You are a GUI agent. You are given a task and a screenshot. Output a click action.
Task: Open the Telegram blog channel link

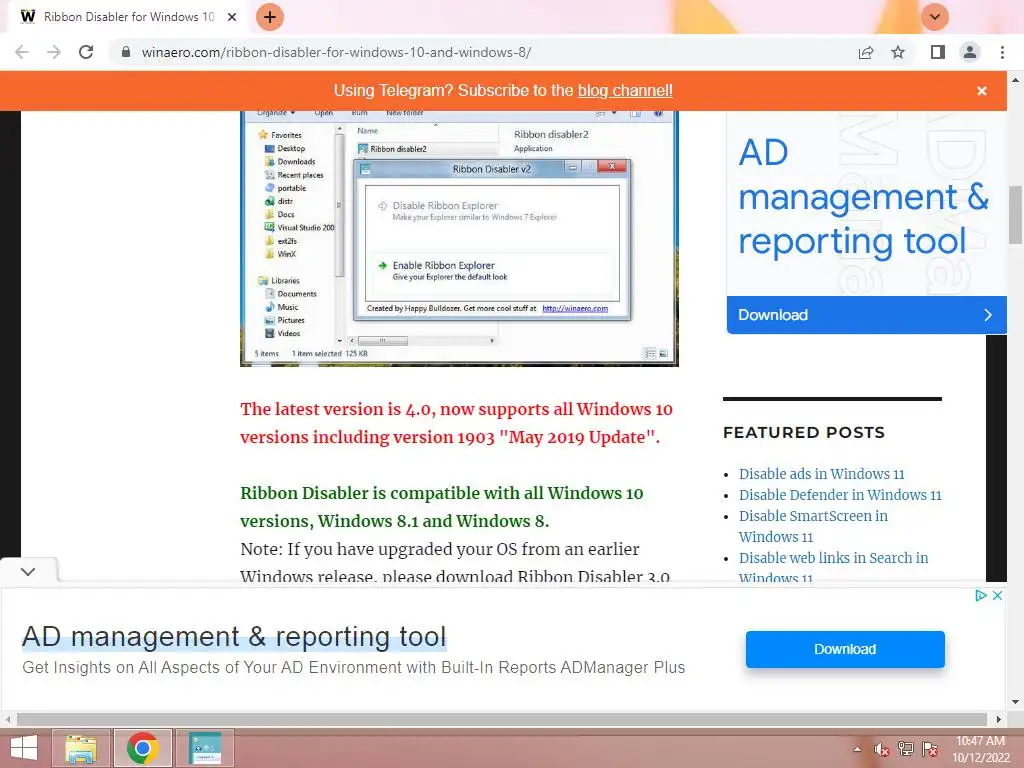coord(625,91)
